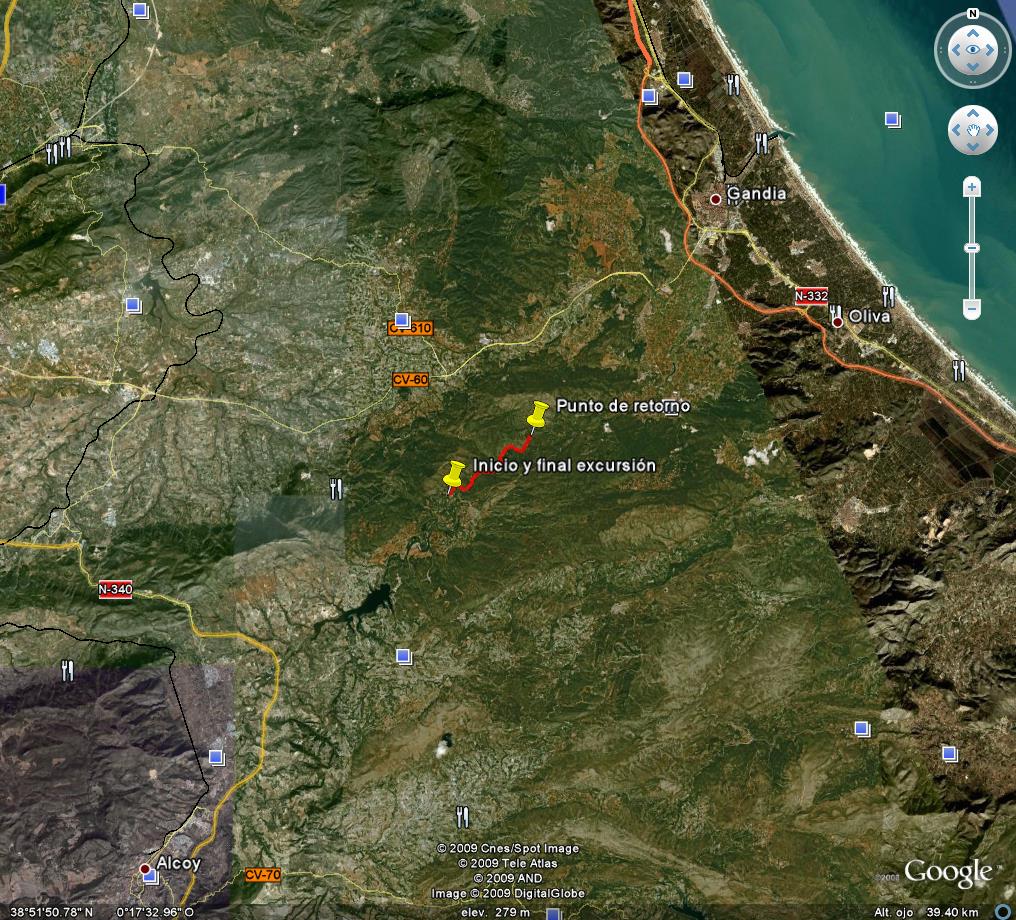Screen dimensions: 1016x920
Task: Click the photo icon left of the CV-610 label
Action: (x=403, y=320)
